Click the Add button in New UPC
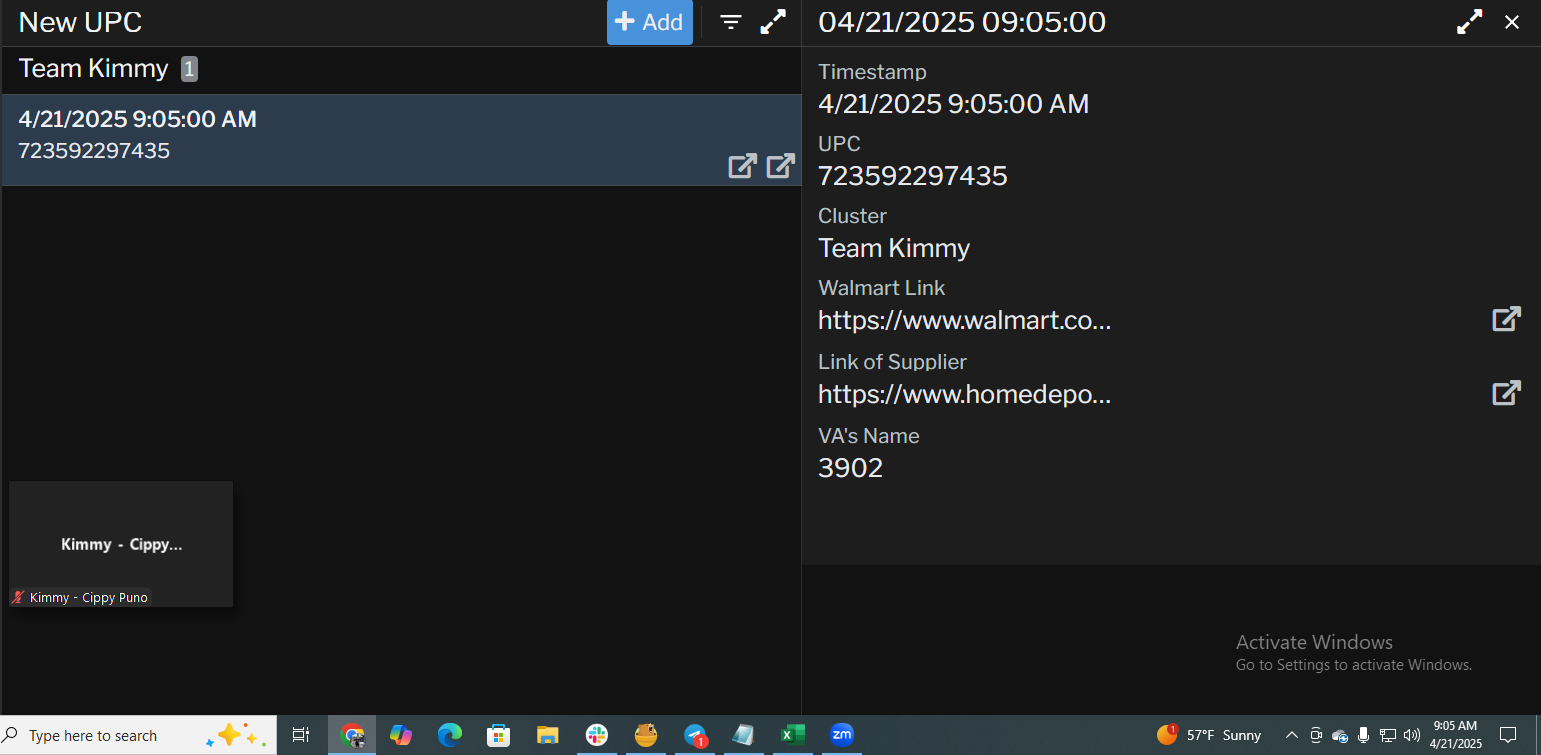Screen dimensions: 1541x755 (x=649, y=22)
